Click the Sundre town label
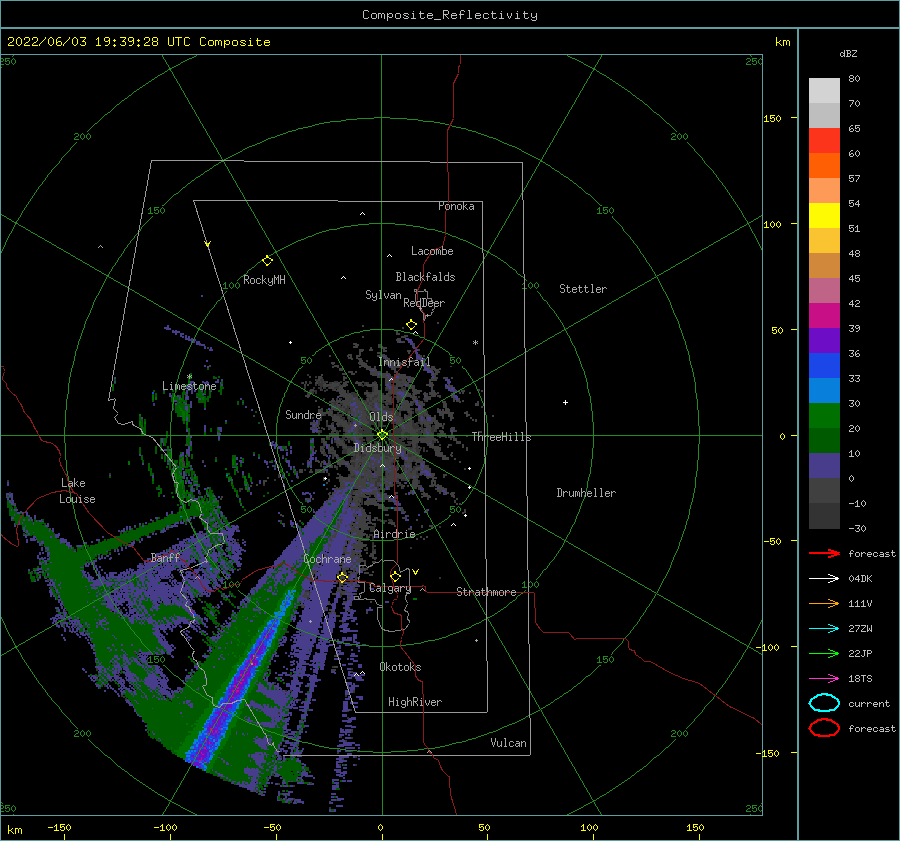900x841 pixels. (x=303, y=414)
